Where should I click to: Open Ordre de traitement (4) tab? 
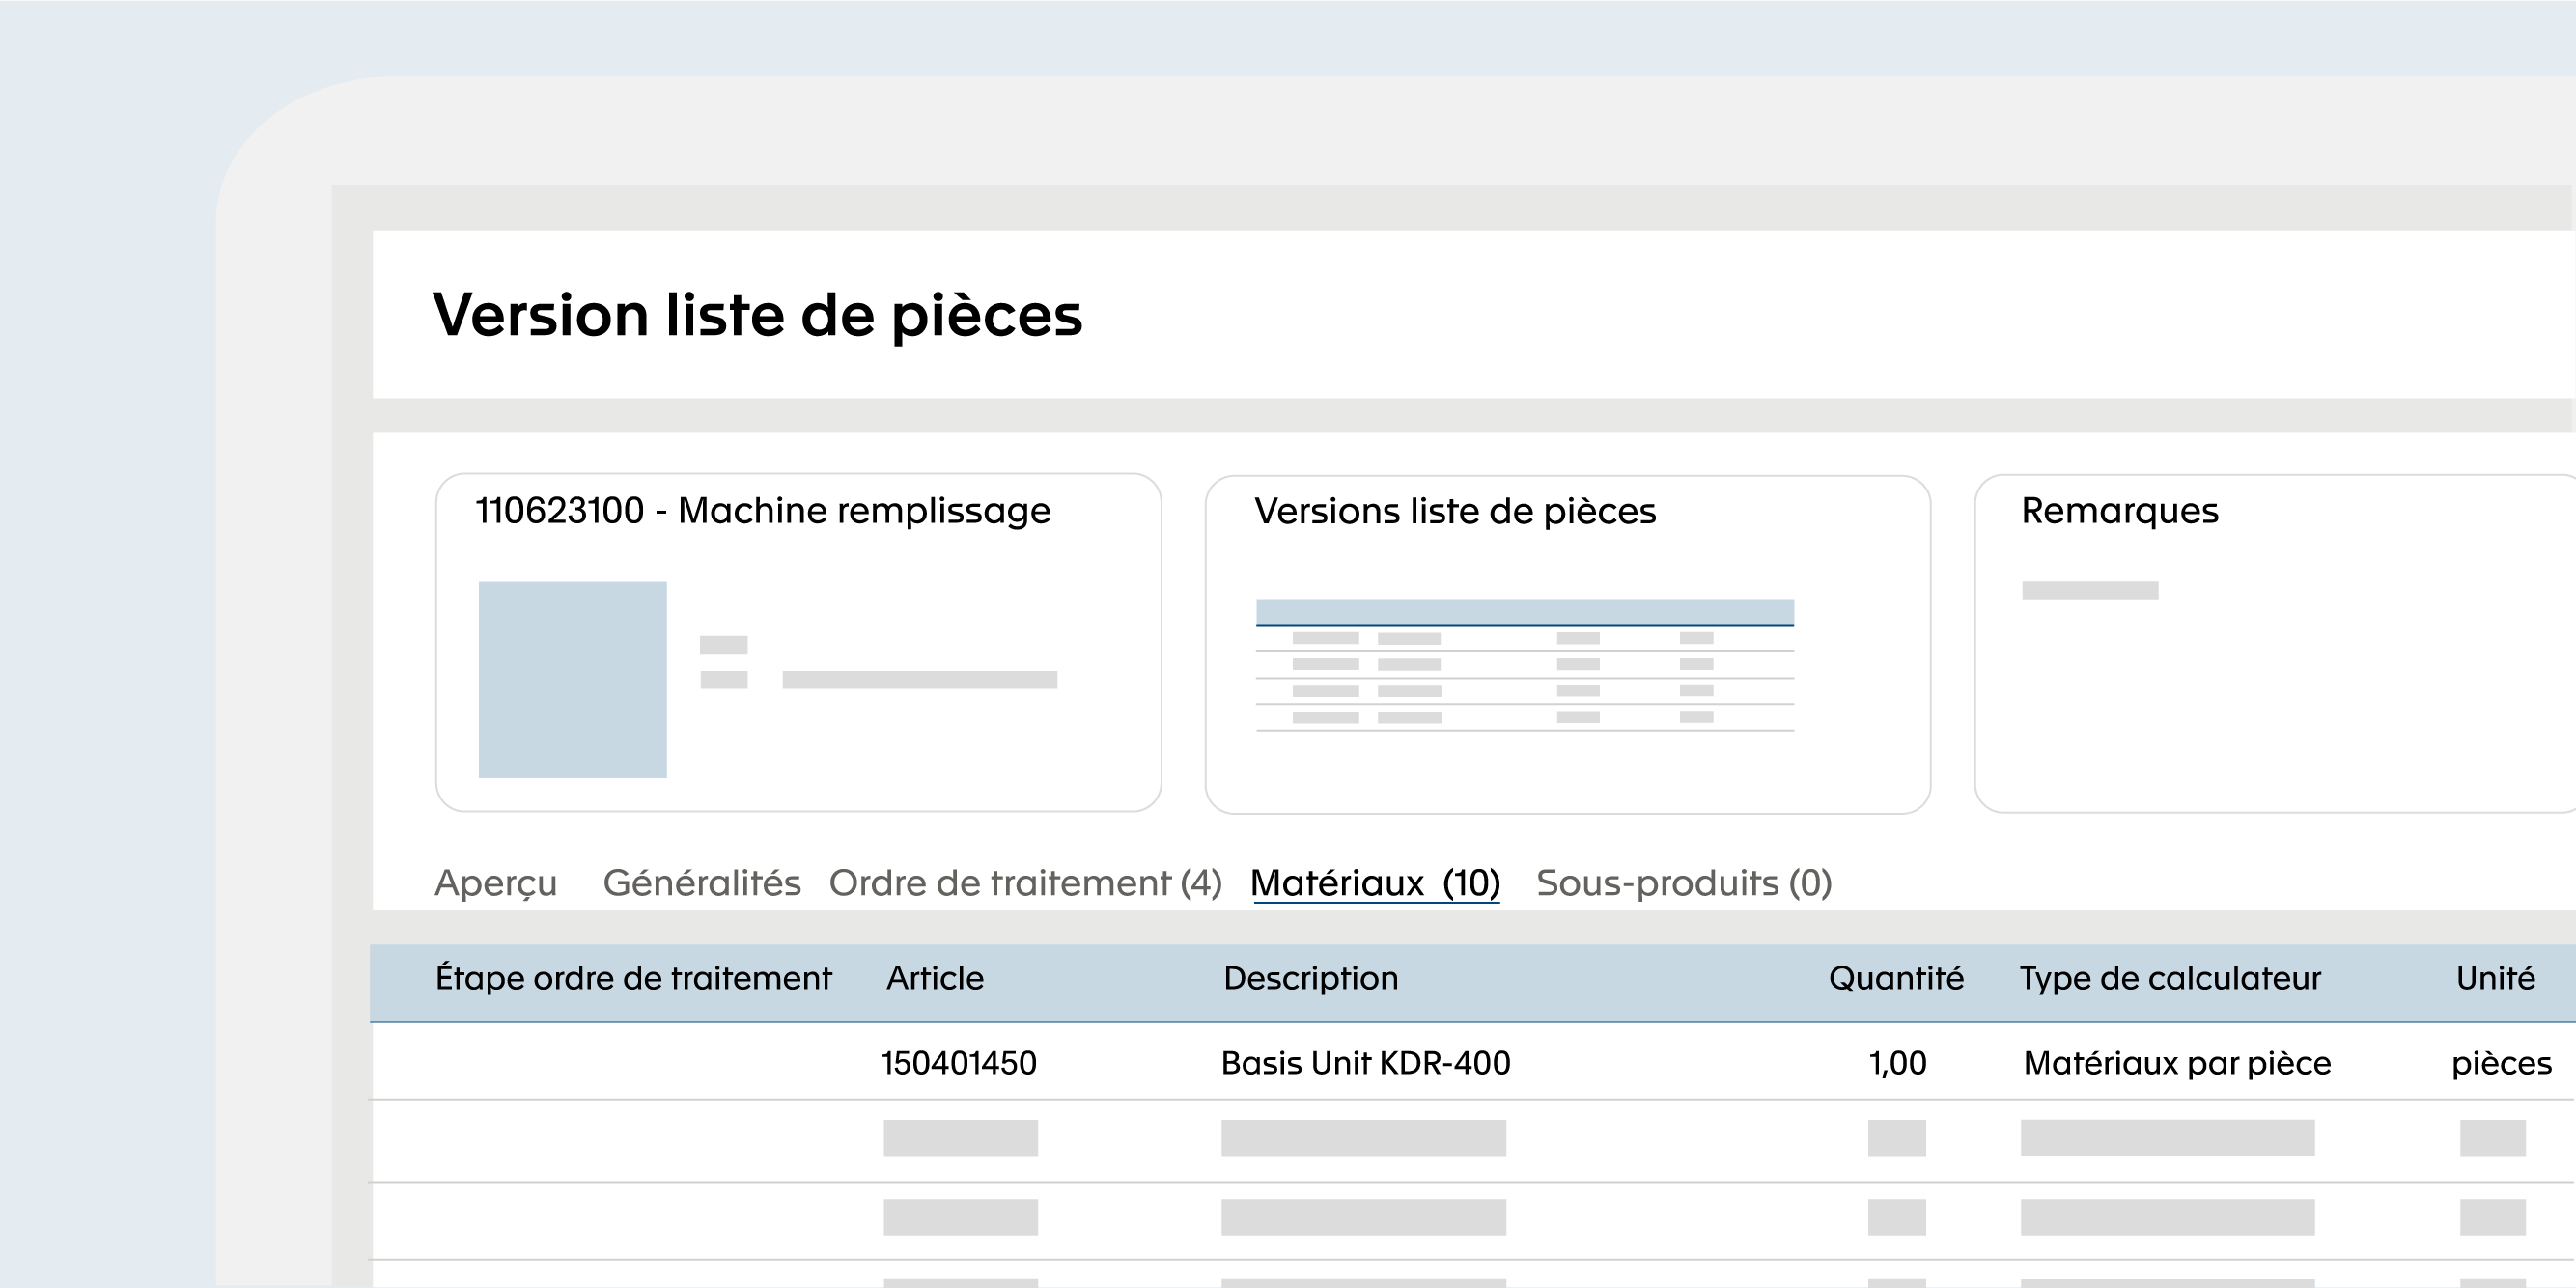click(x=1025, y=883)
